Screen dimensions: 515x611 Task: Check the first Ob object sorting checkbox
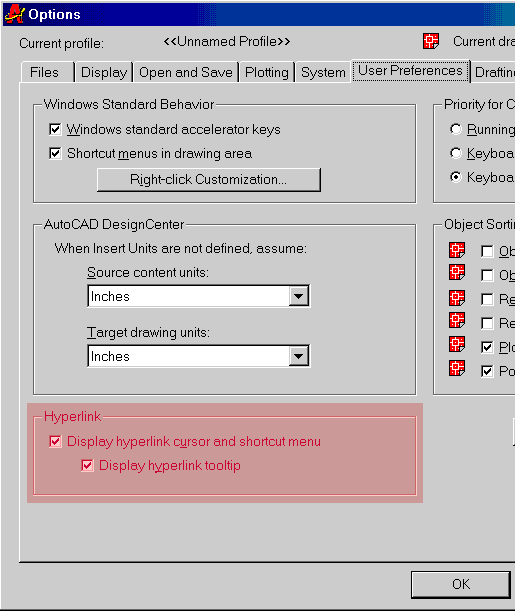click(487, 251)
